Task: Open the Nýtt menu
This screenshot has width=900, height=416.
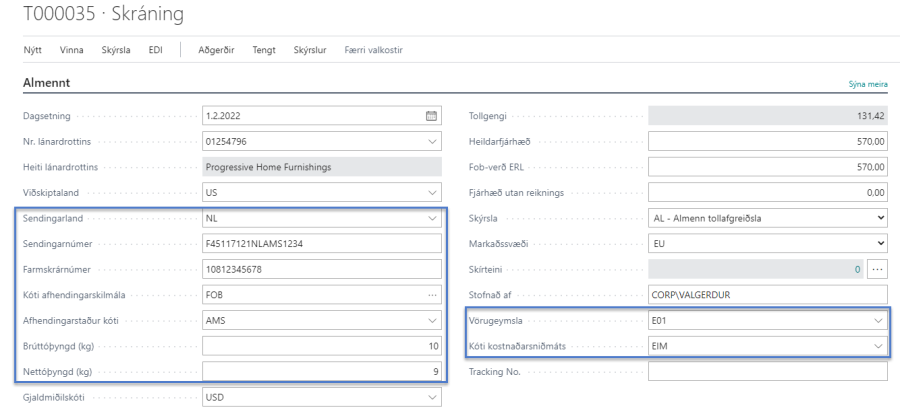Action: (x=33, y=49)
